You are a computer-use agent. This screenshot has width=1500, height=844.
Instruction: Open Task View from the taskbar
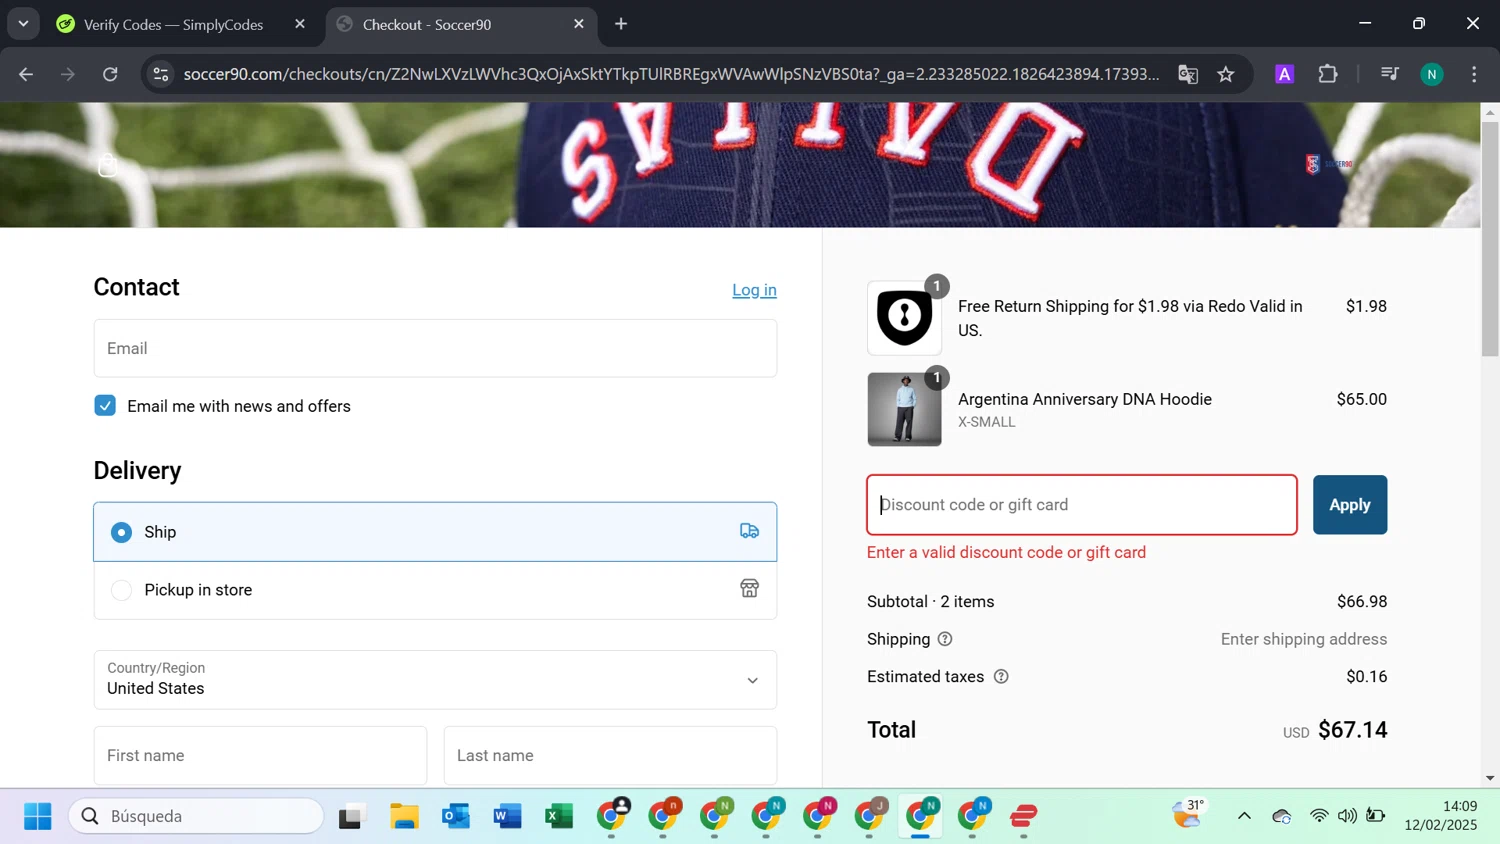351,816
